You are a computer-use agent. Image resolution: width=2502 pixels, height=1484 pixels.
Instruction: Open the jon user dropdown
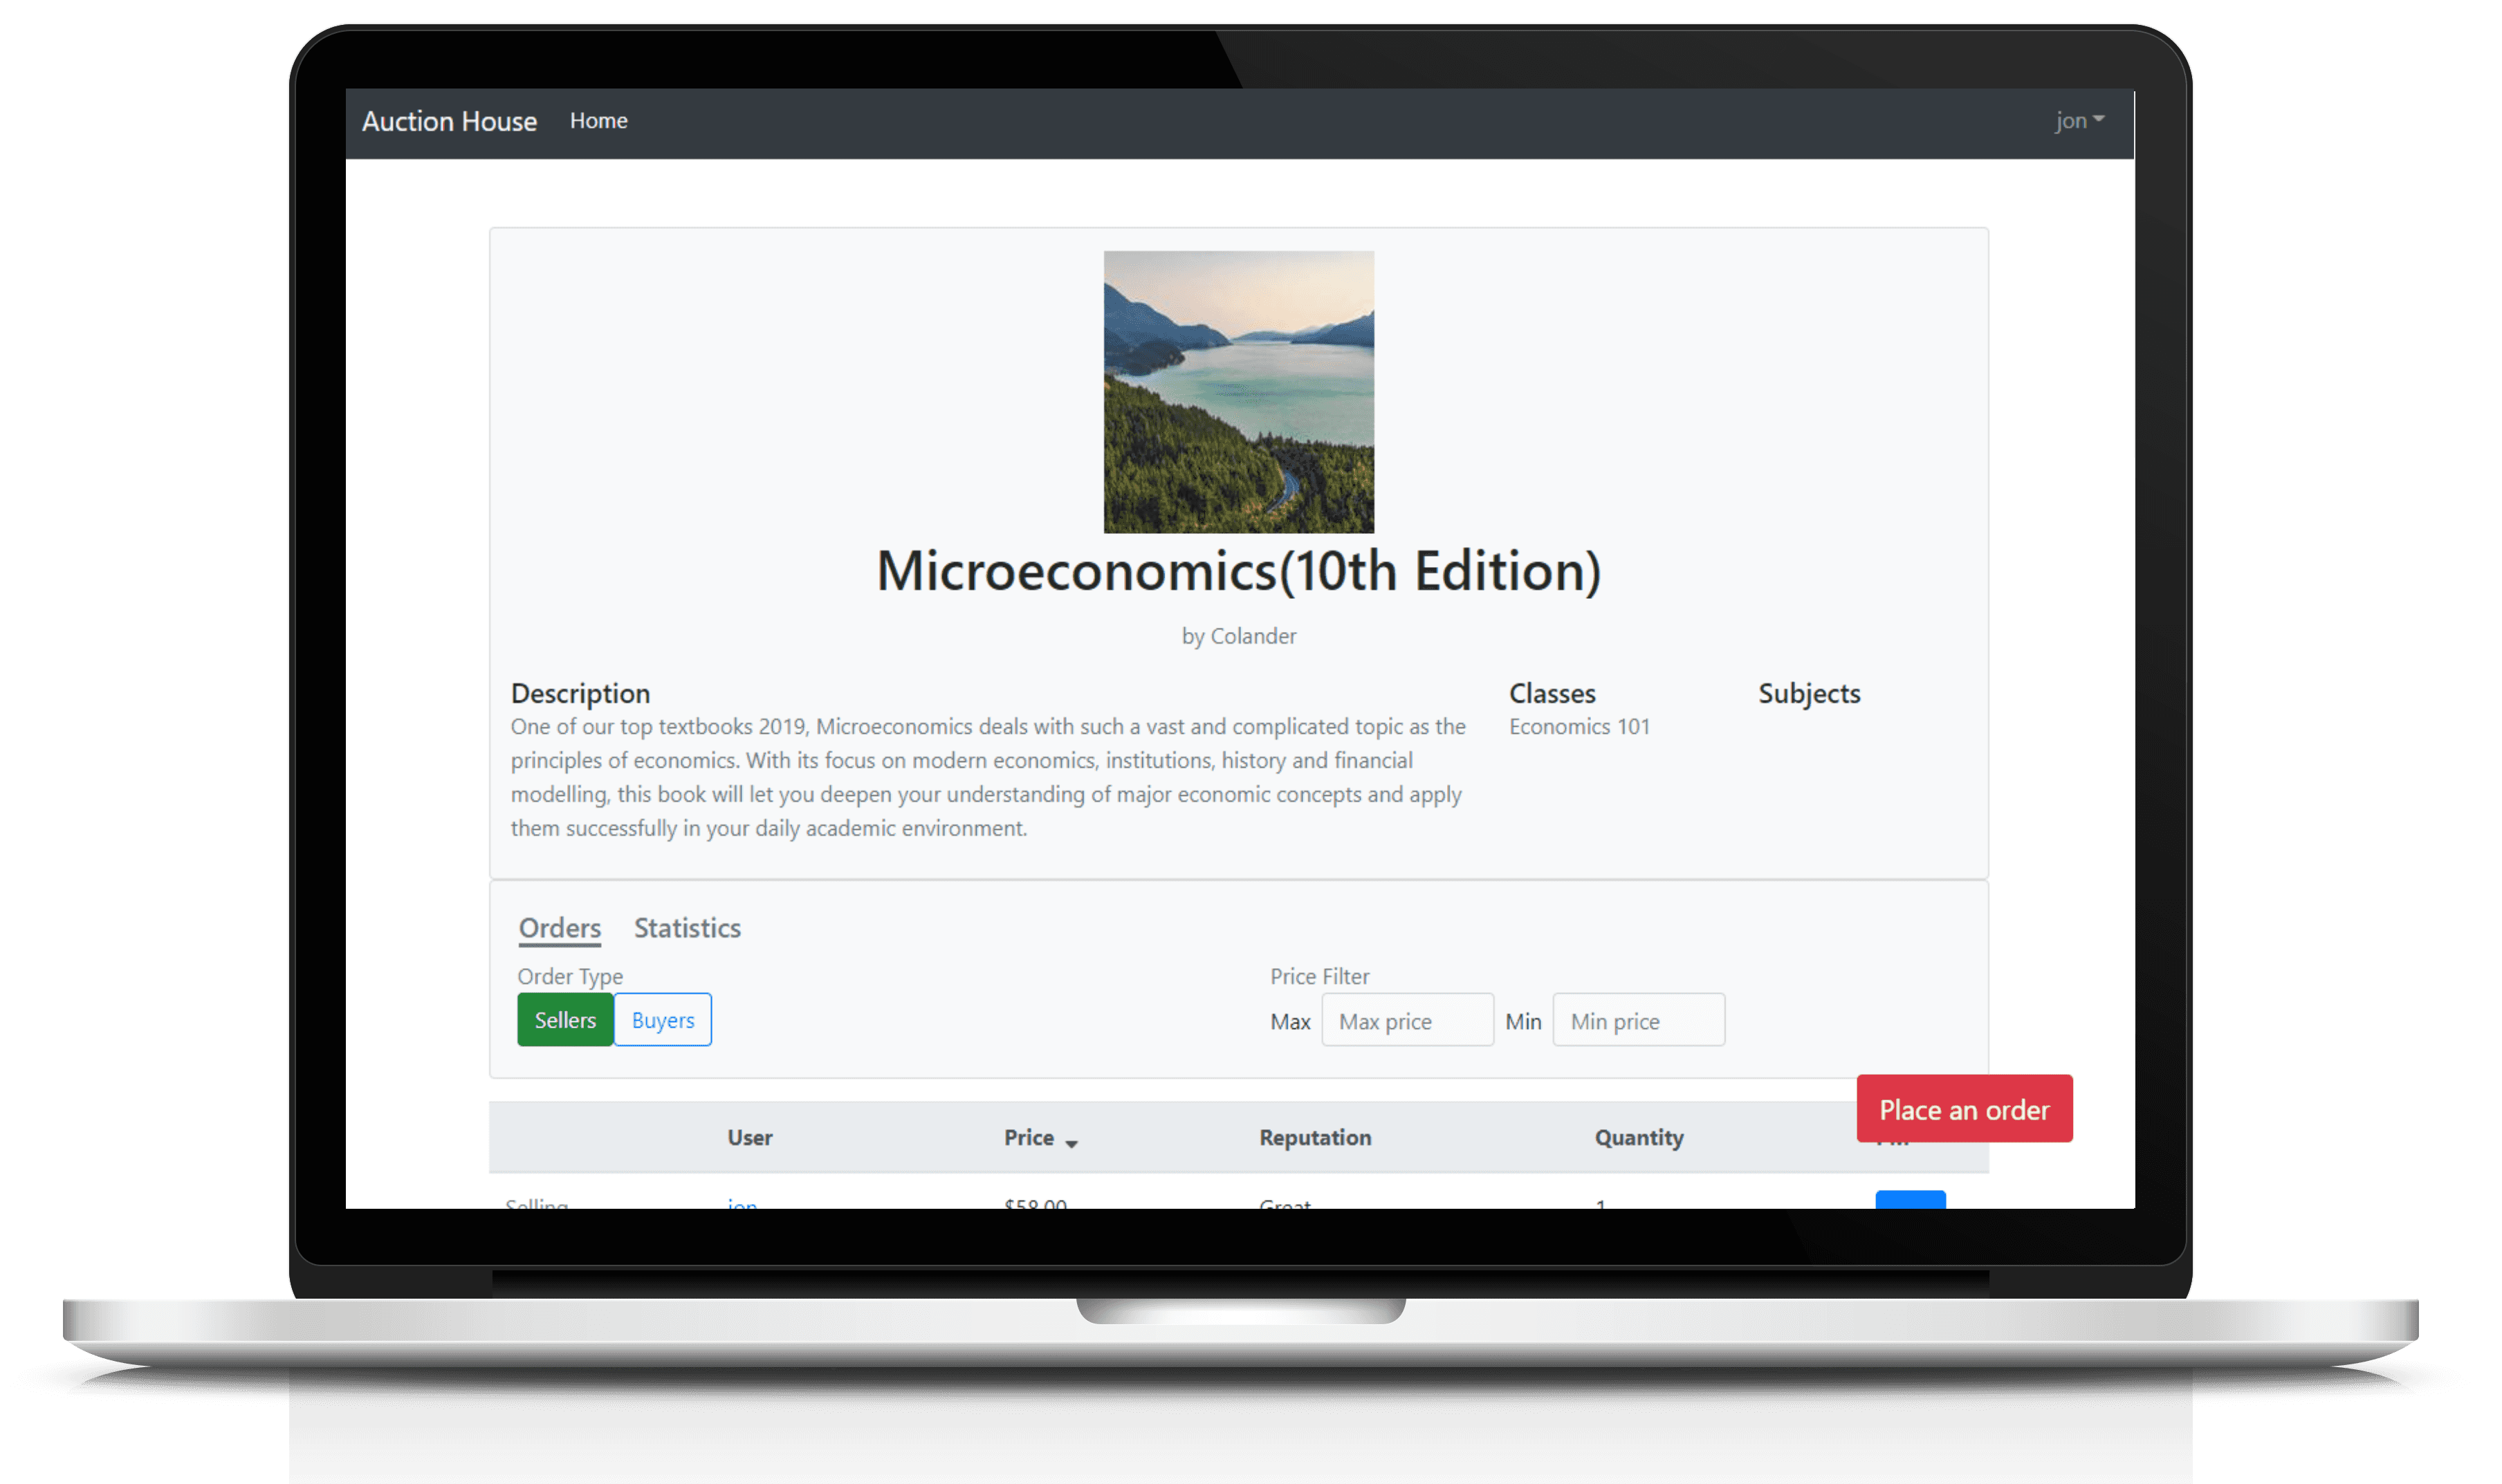click(2079, 121)
